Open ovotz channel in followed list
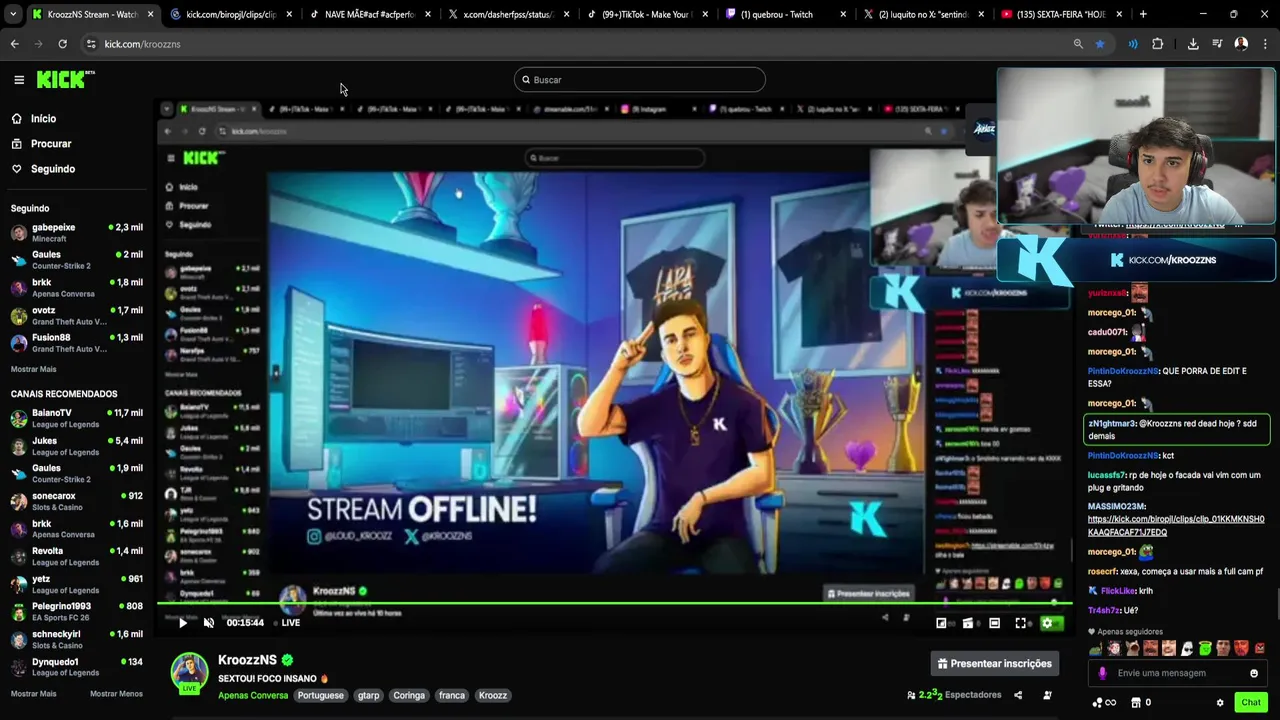Viewport: 1280px width, 720px height. [x=76, y=316]
